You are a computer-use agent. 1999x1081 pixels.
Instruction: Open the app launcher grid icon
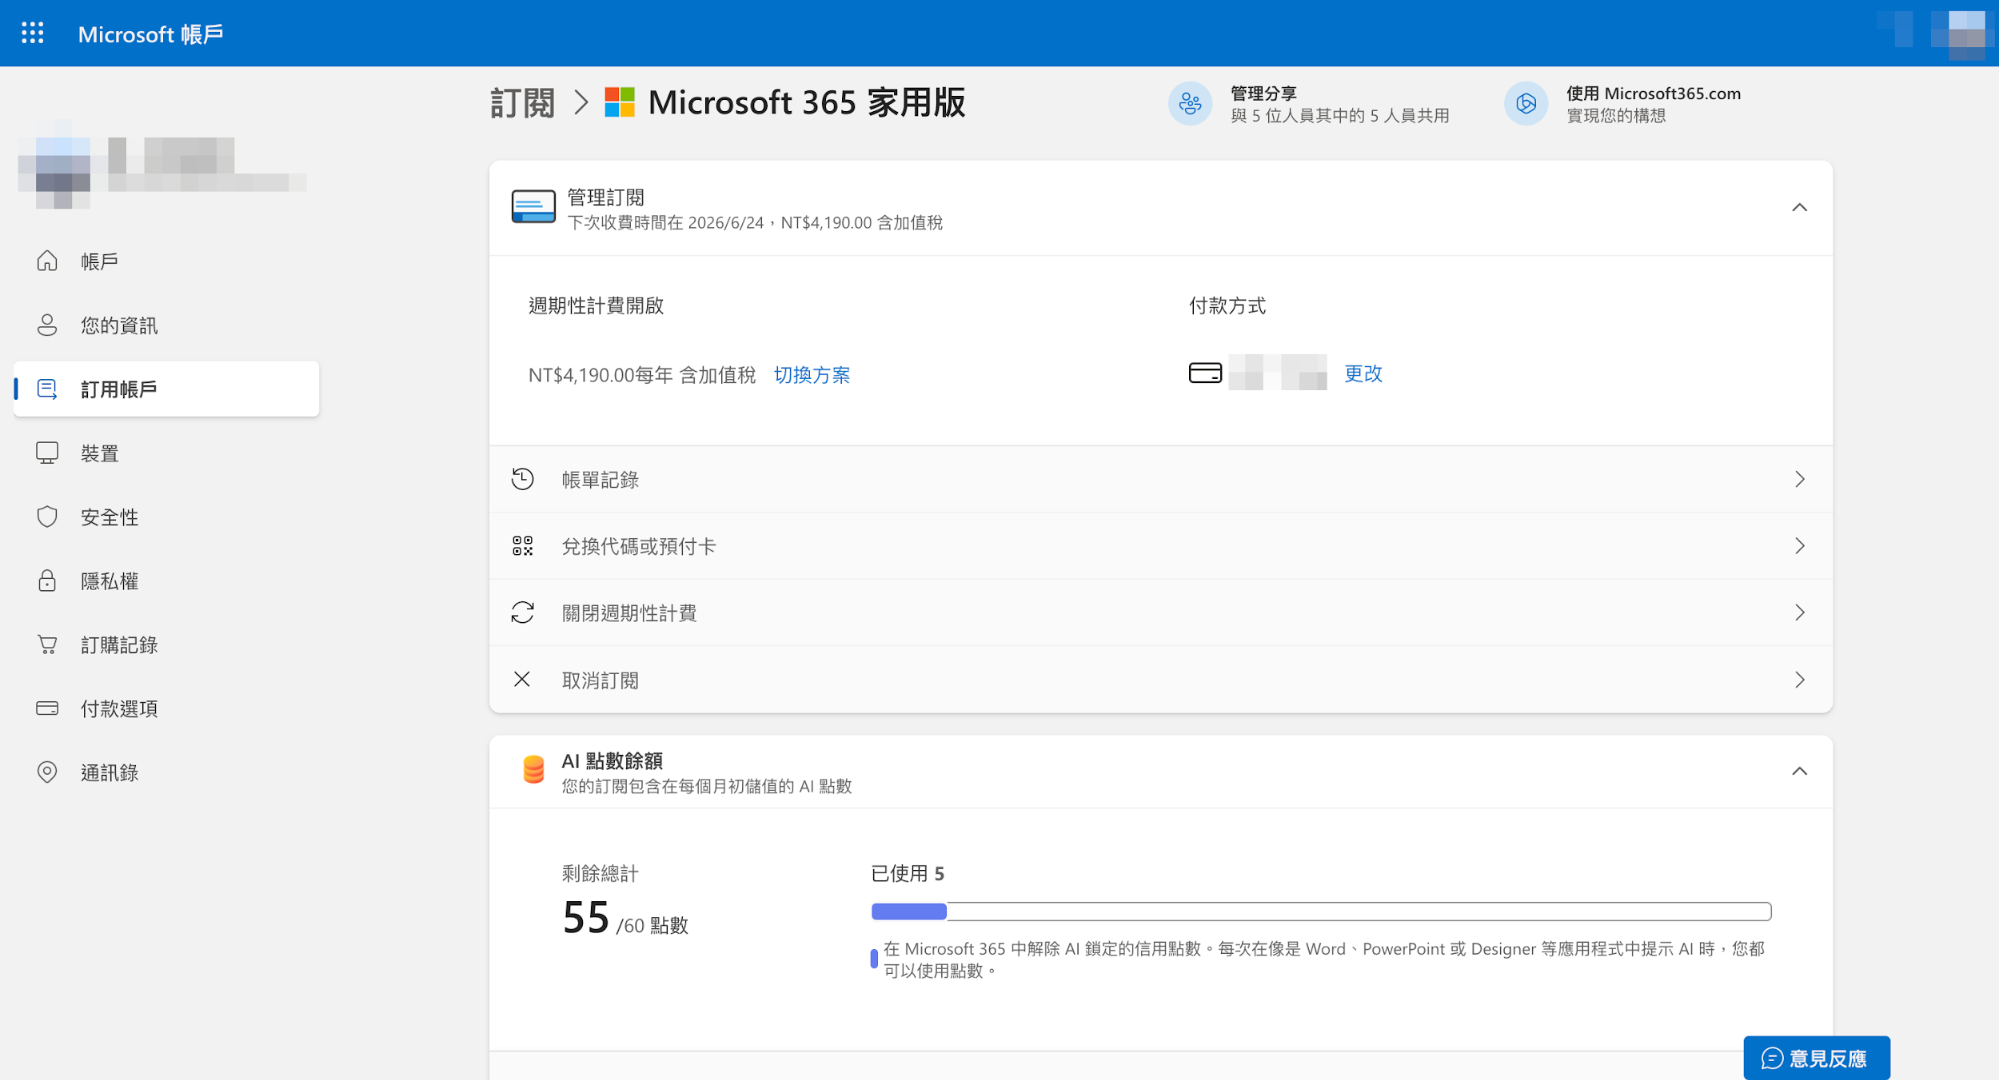(32, 33)
